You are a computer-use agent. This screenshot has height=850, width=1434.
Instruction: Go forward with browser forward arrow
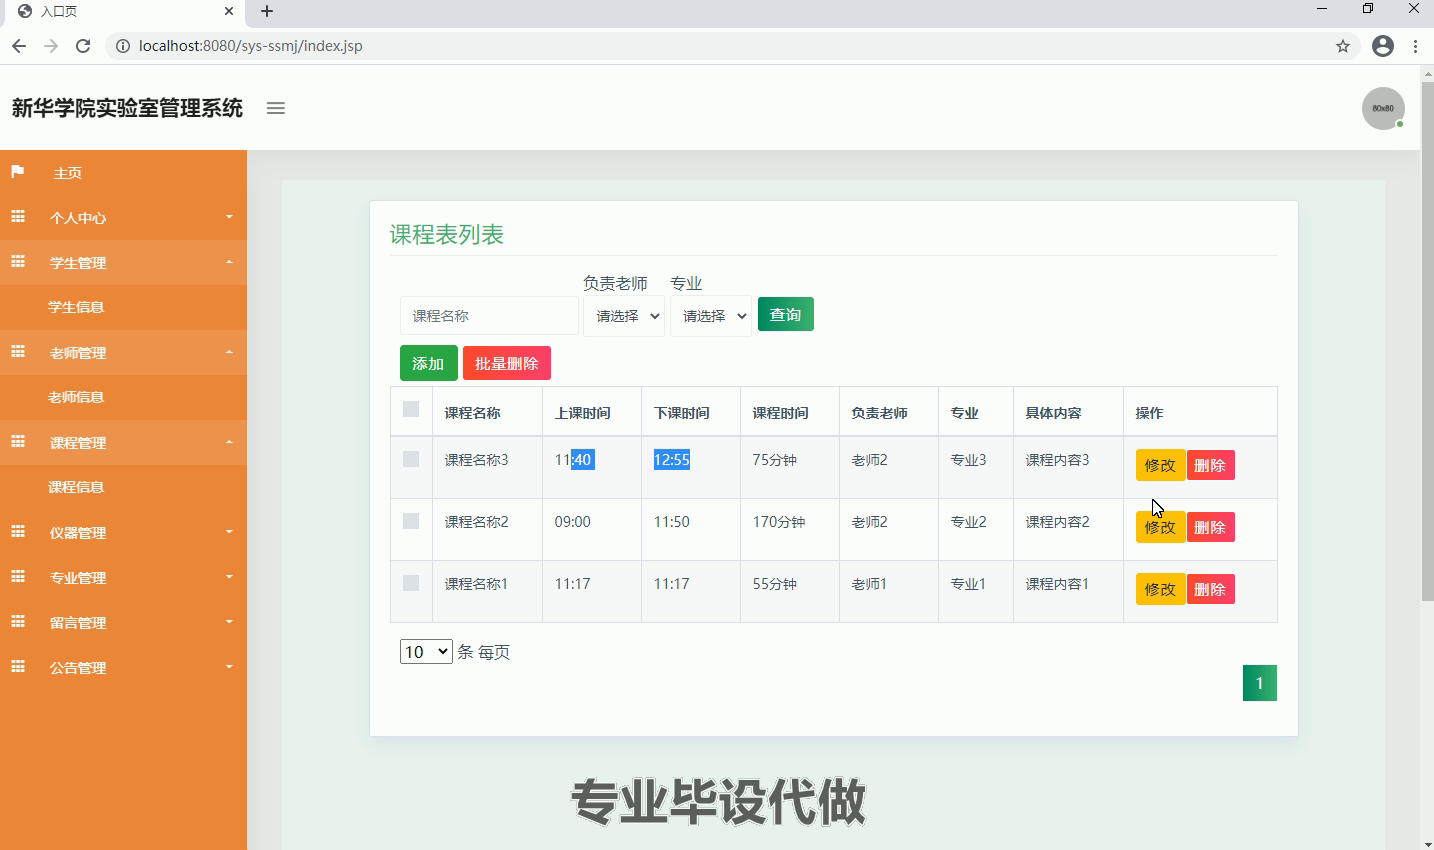pos(51,46)
